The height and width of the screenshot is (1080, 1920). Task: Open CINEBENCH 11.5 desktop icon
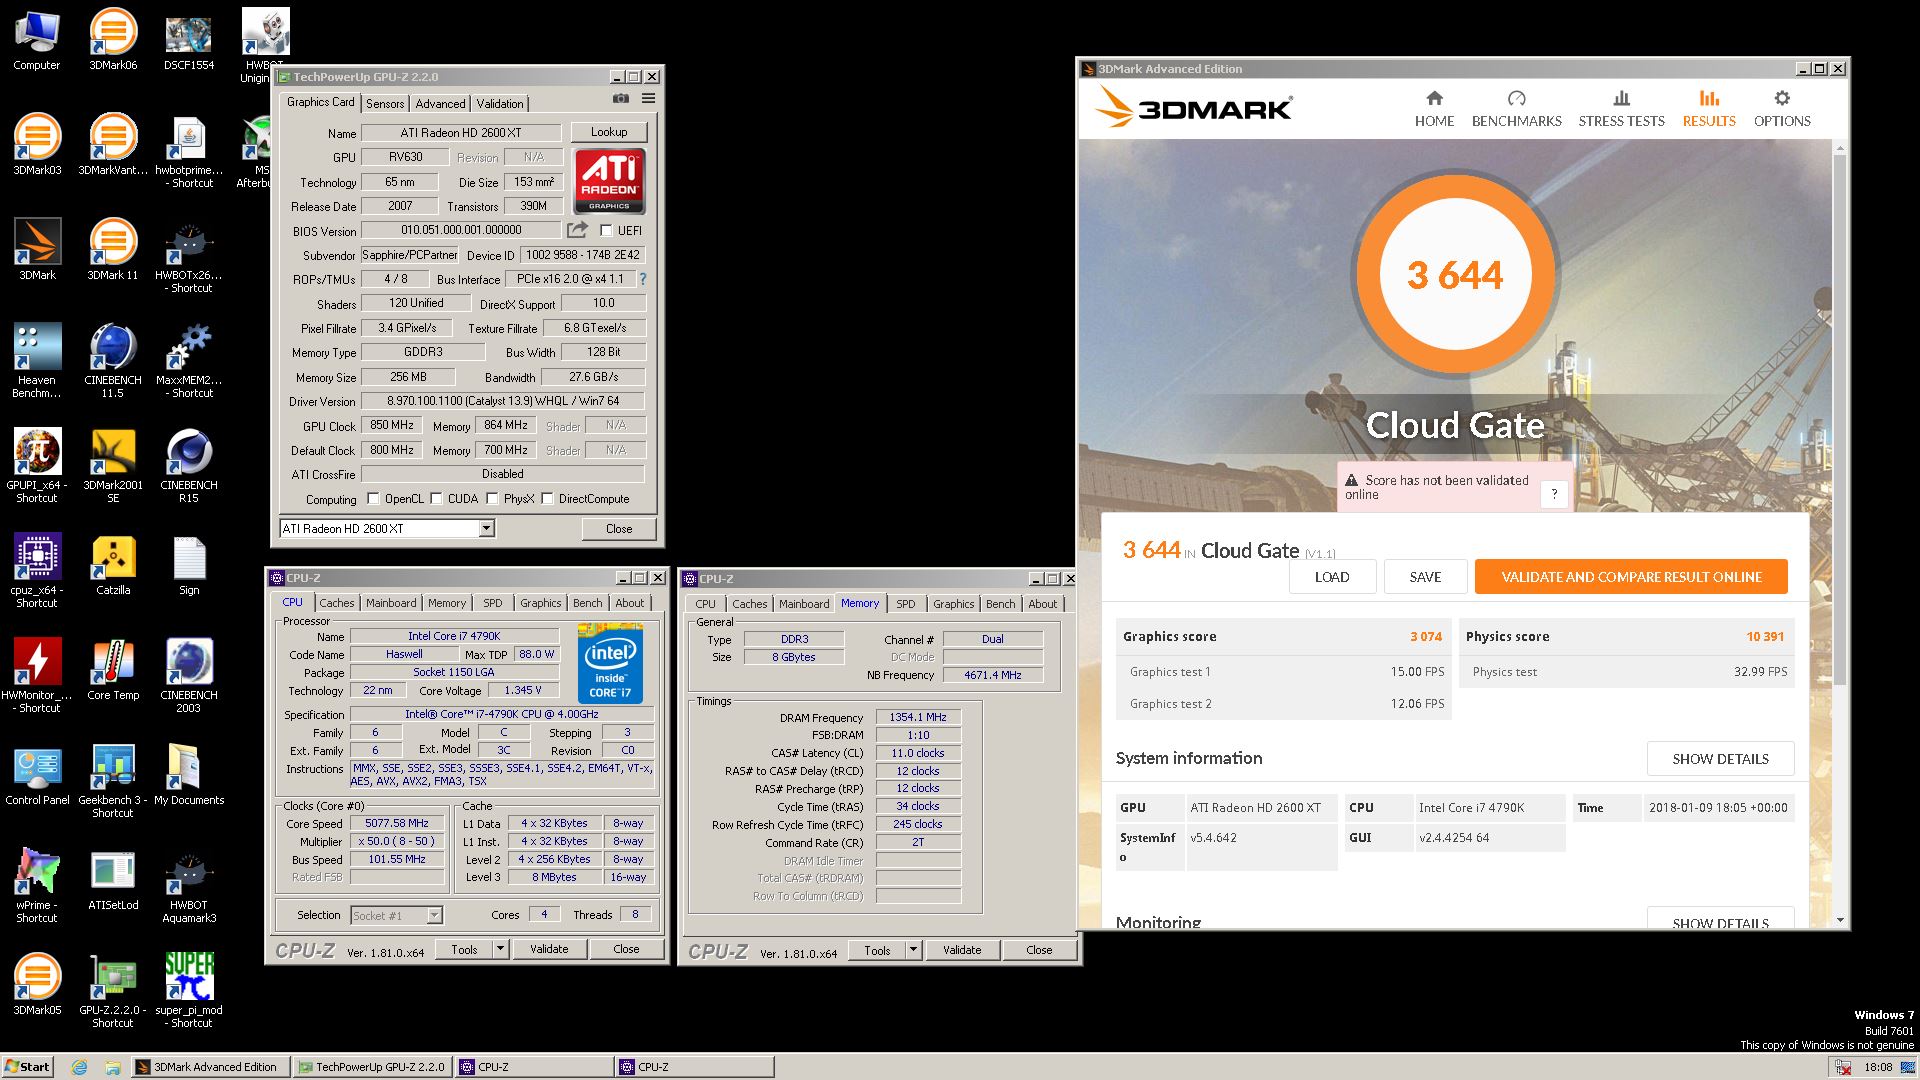113,362
